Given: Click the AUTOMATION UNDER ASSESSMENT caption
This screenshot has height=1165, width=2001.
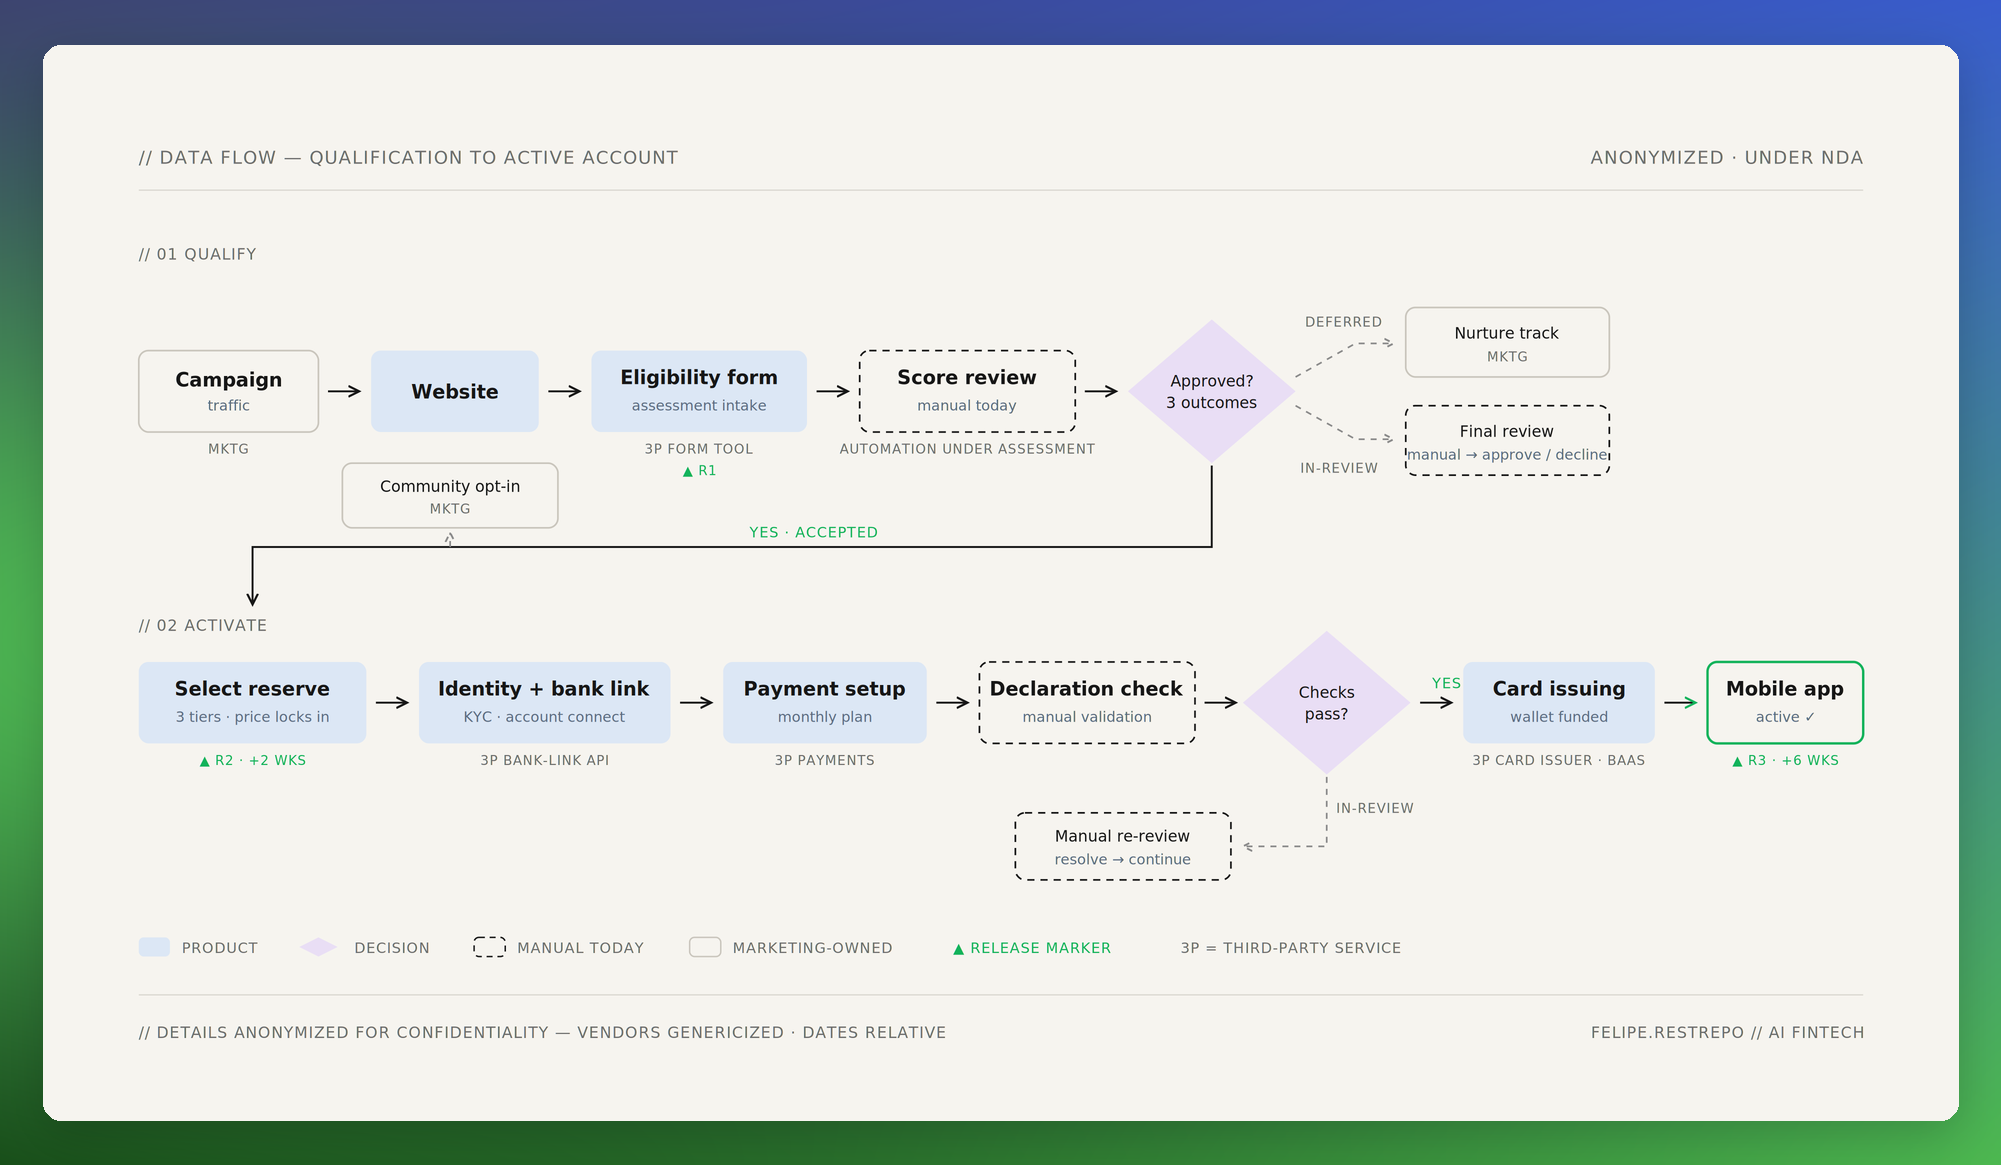Looking at the screenshot, I should click(967, 449).
